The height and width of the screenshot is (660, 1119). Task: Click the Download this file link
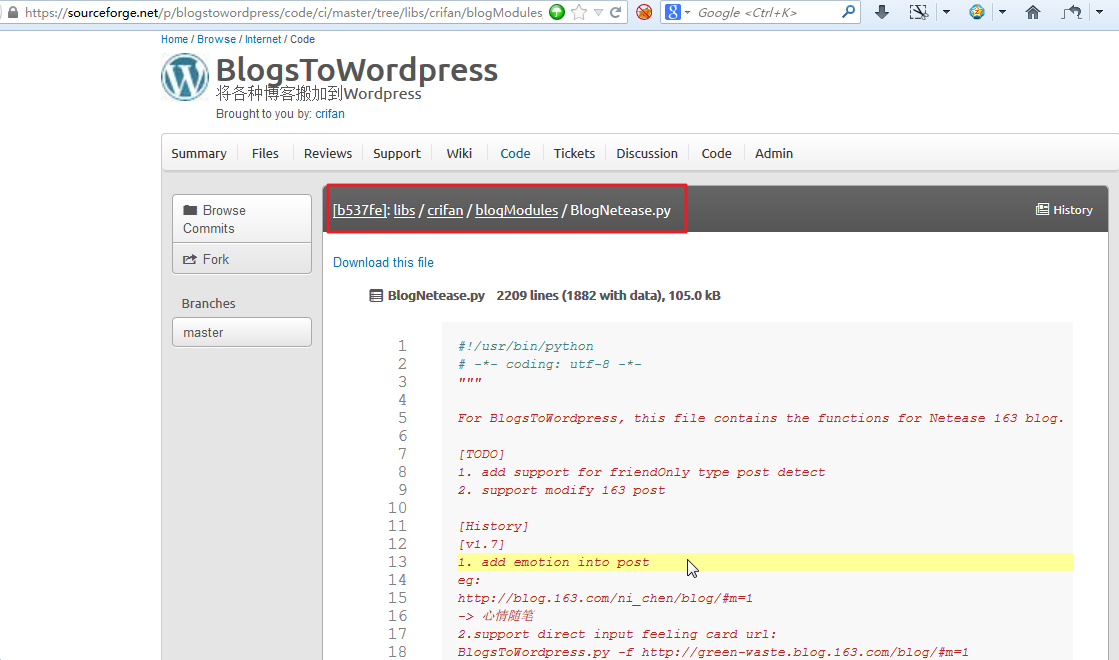coord(383,263)
